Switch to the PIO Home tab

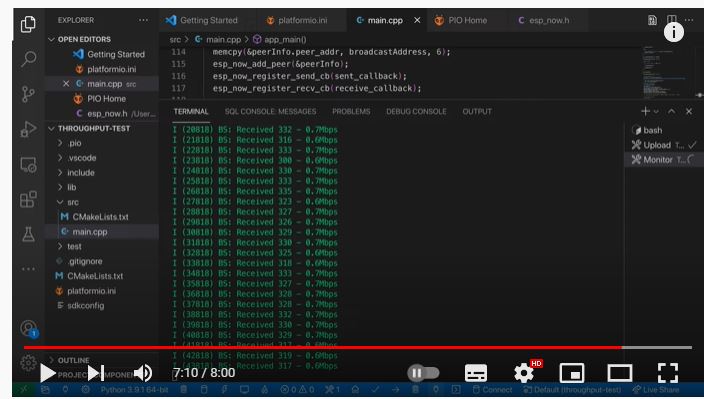pyautogui.click(x=461, y=20)
